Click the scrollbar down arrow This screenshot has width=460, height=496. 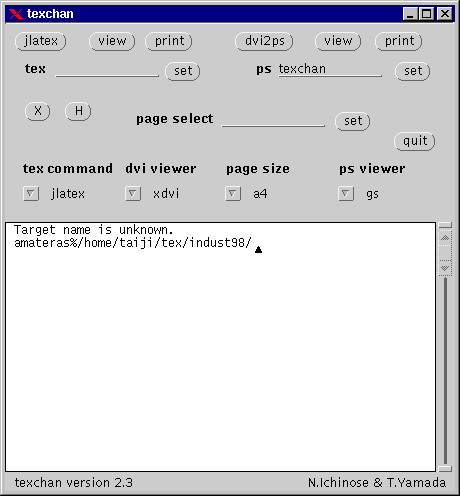pyautogui.click(x=445, y=268)
